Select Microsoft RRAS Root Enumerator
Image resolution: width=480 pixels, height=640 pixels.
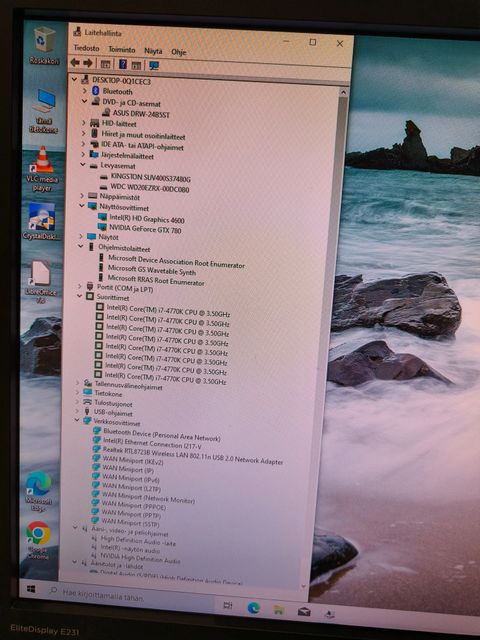coord(156,280)
